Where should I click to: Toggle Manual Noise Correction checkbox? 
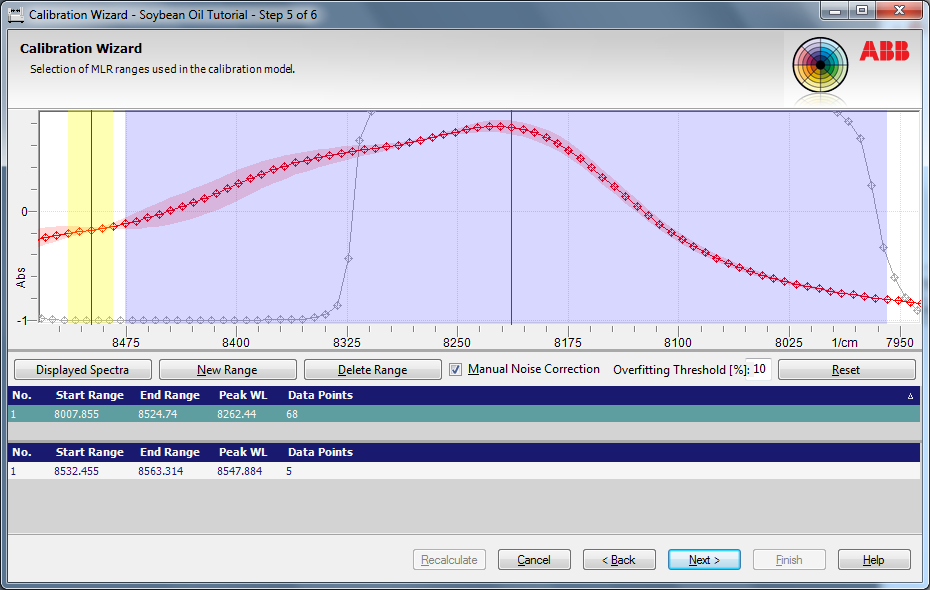(456, 369)
